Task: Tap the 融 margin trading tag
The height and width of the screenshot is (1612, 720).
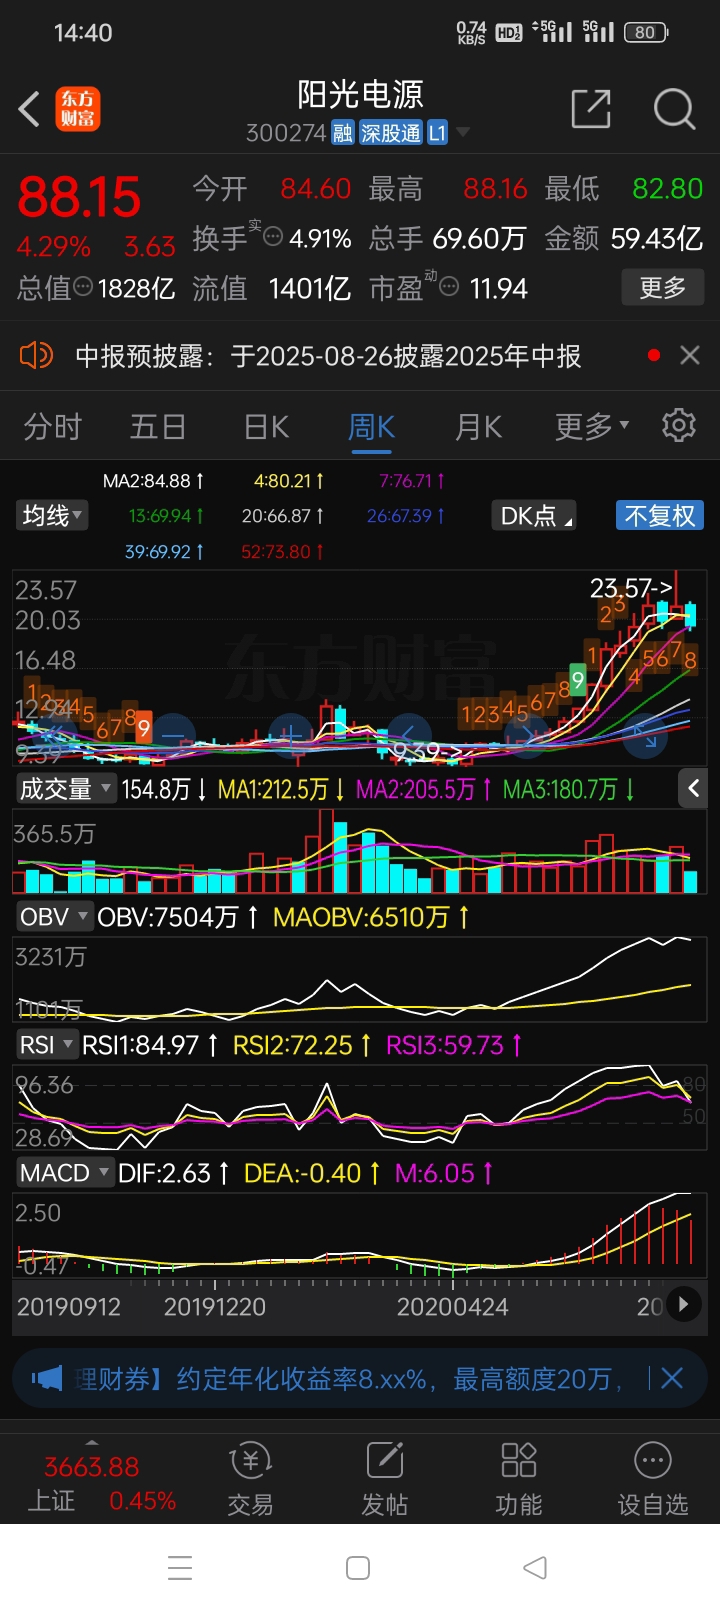Action: pyautogui.click(x=343, y=133)
